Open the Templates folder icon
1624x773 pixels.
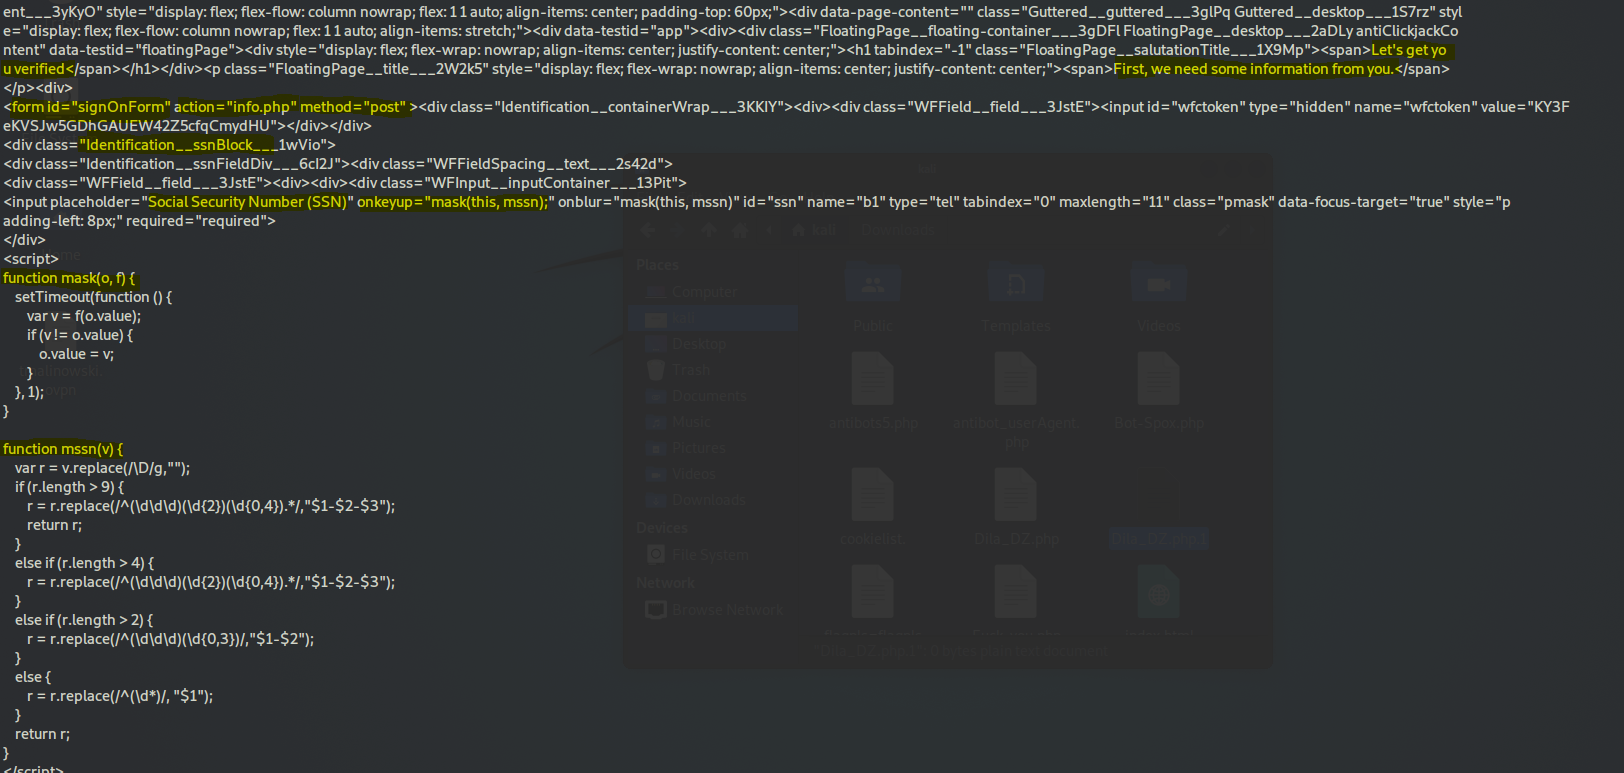[x=1016, y=287]
